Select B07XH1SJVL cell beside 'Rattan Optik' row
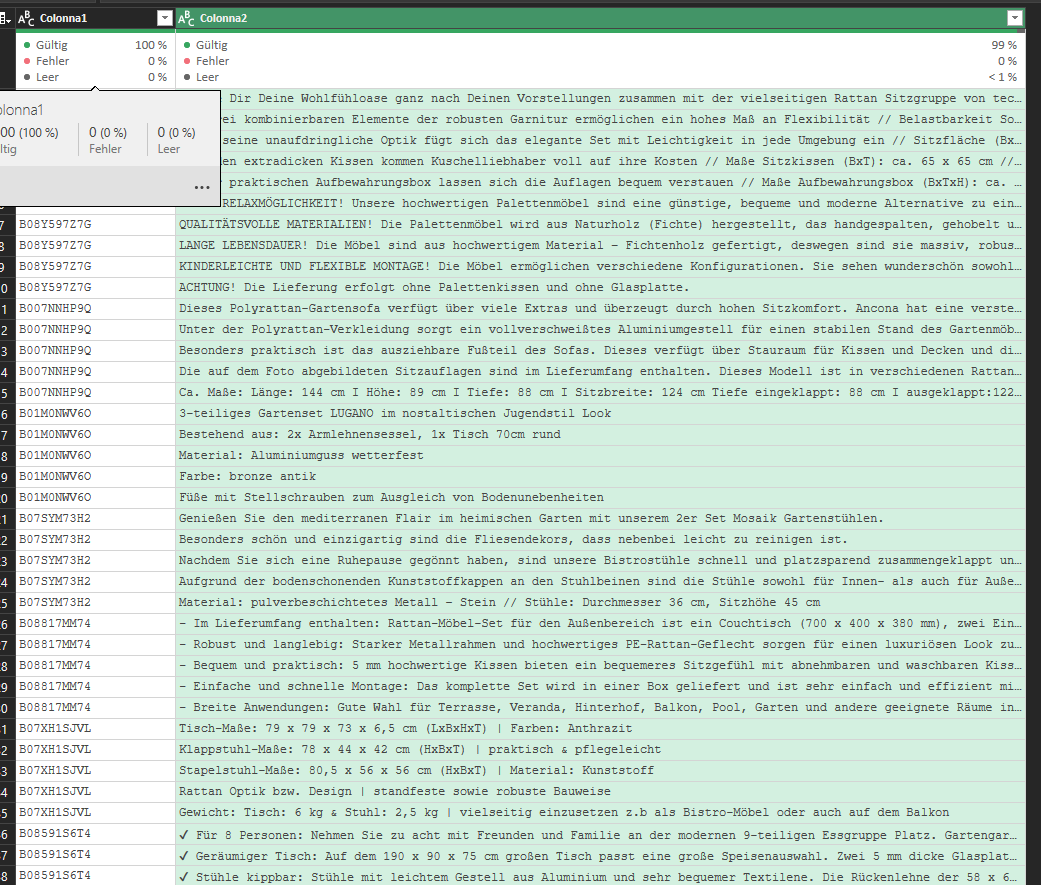This screenshot has height=885, width=1041. coord(95,792)
